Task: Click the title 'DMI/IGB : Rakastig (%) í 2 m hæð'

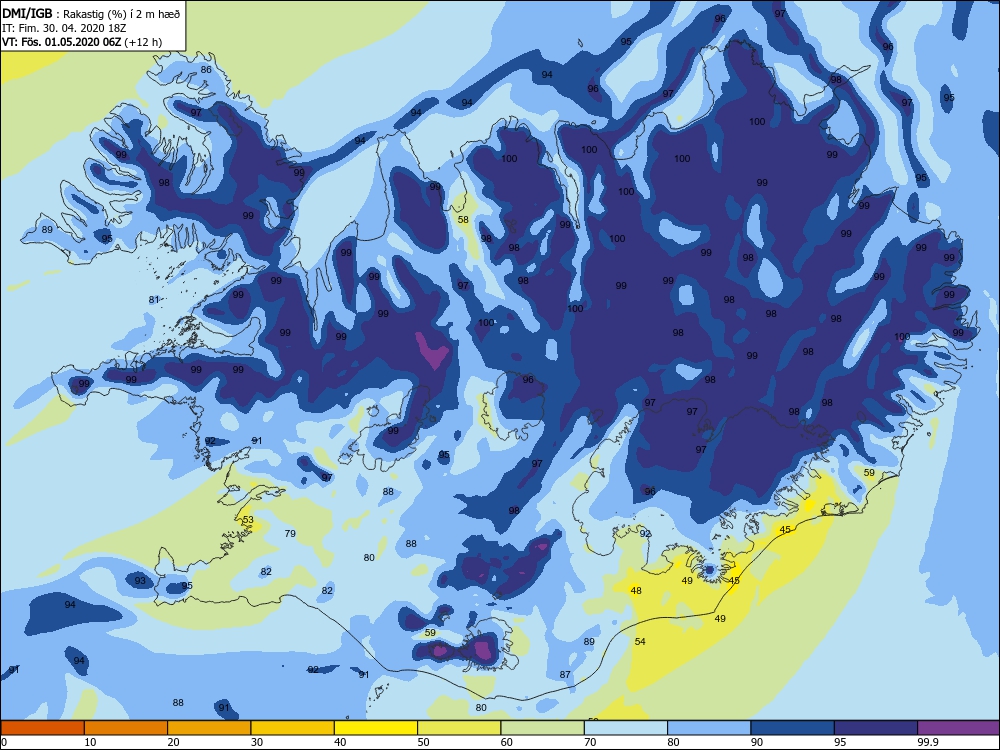Action: point(91,13)
